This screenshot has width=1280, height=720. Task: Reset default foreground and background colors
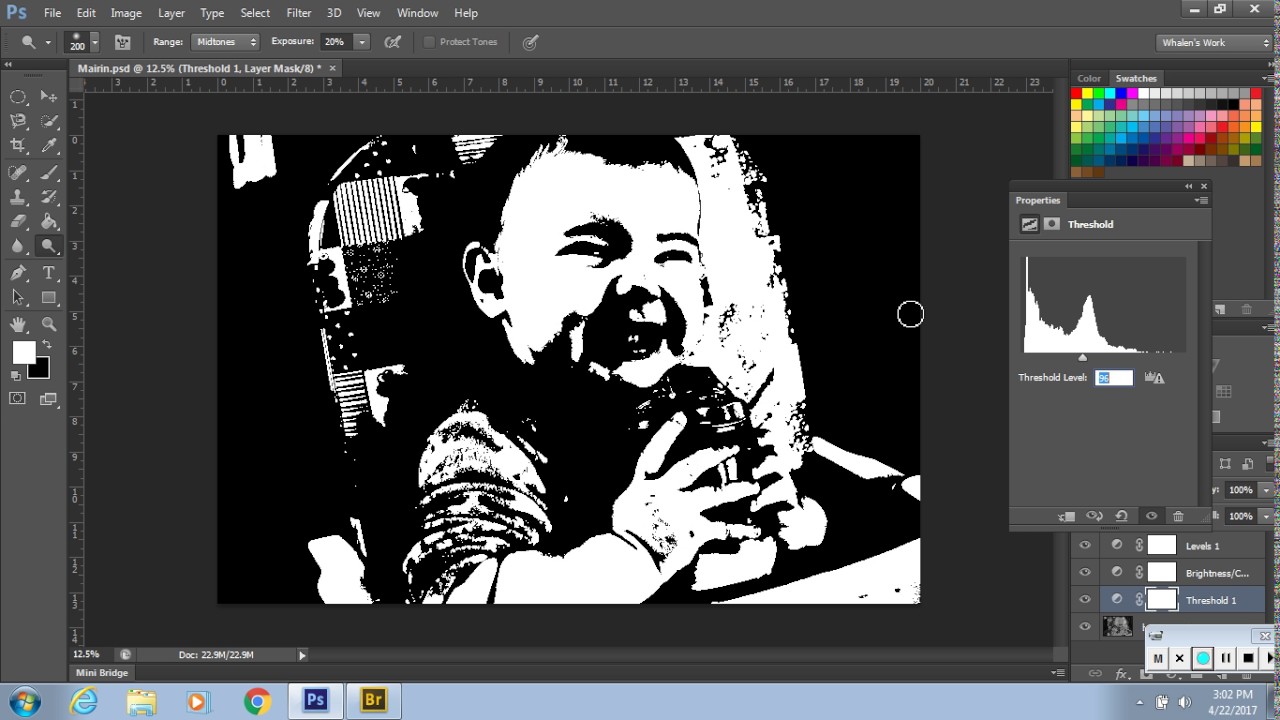coord(15,376)
